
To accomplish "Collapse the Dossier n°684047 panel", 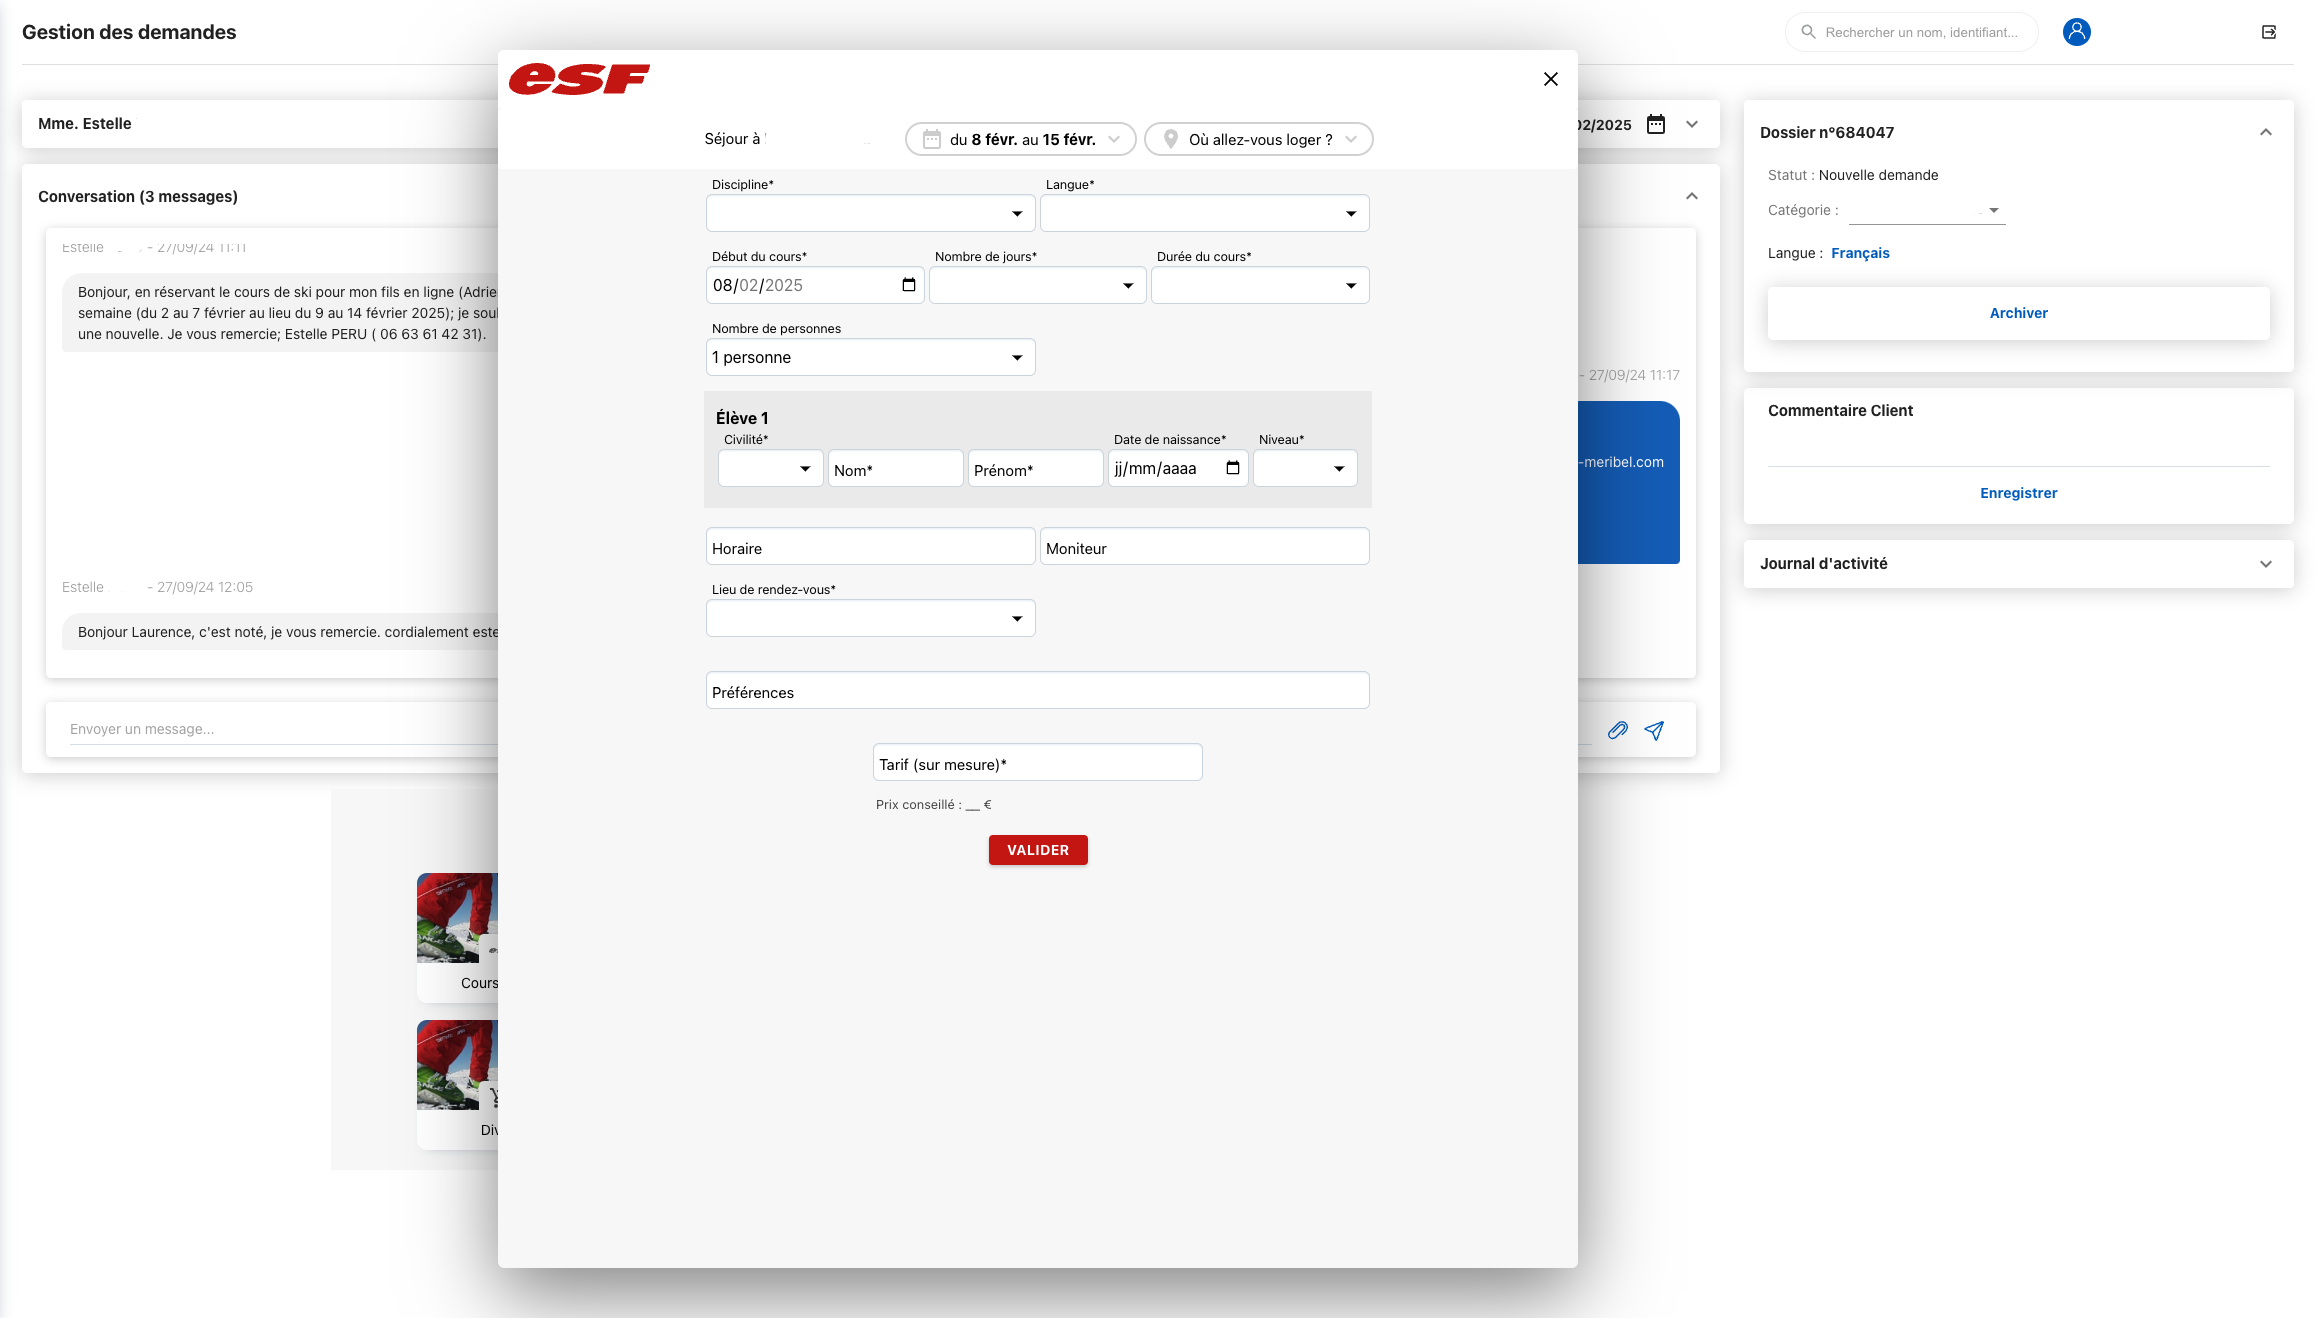I will tap(2265, 132).
